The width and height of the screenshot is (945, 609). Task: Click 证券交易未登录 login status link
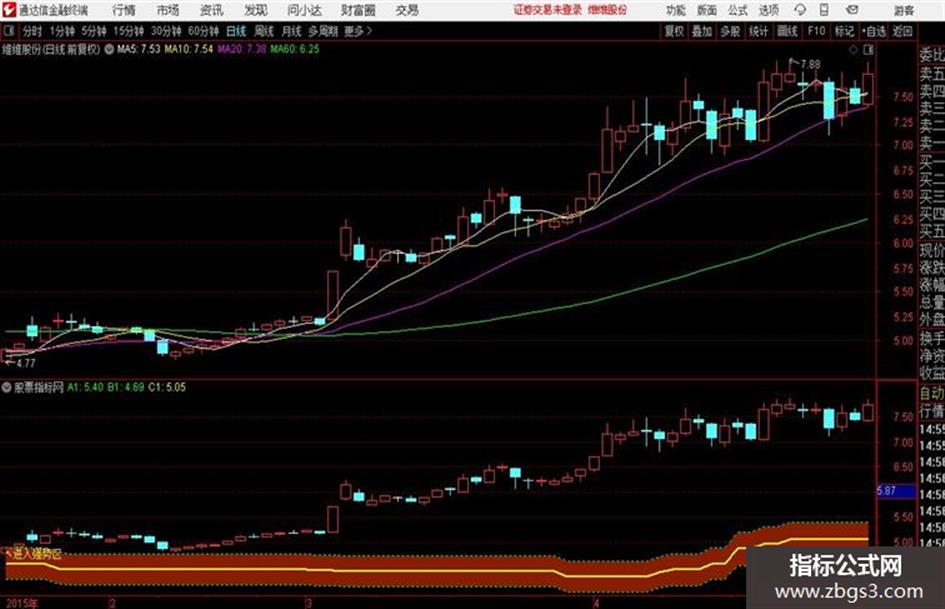[548, 10]
